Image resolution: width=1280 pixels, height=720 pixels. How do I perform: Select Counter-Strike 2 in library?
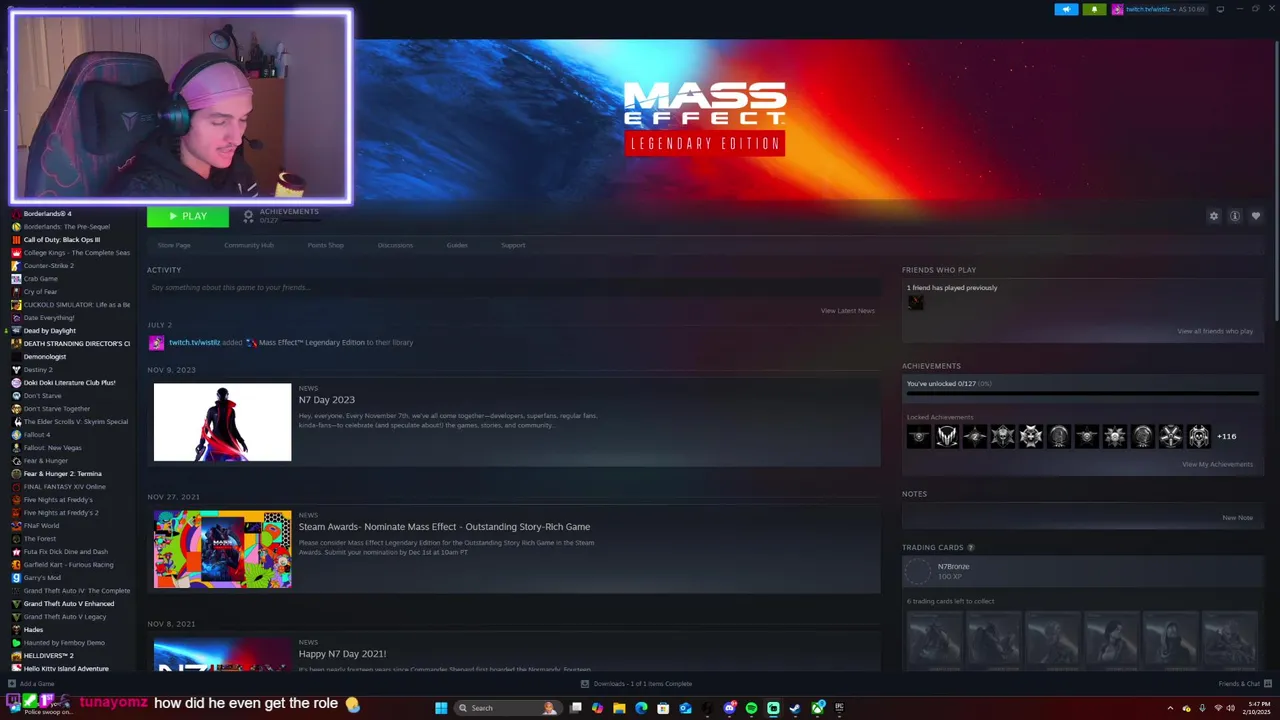48,266
